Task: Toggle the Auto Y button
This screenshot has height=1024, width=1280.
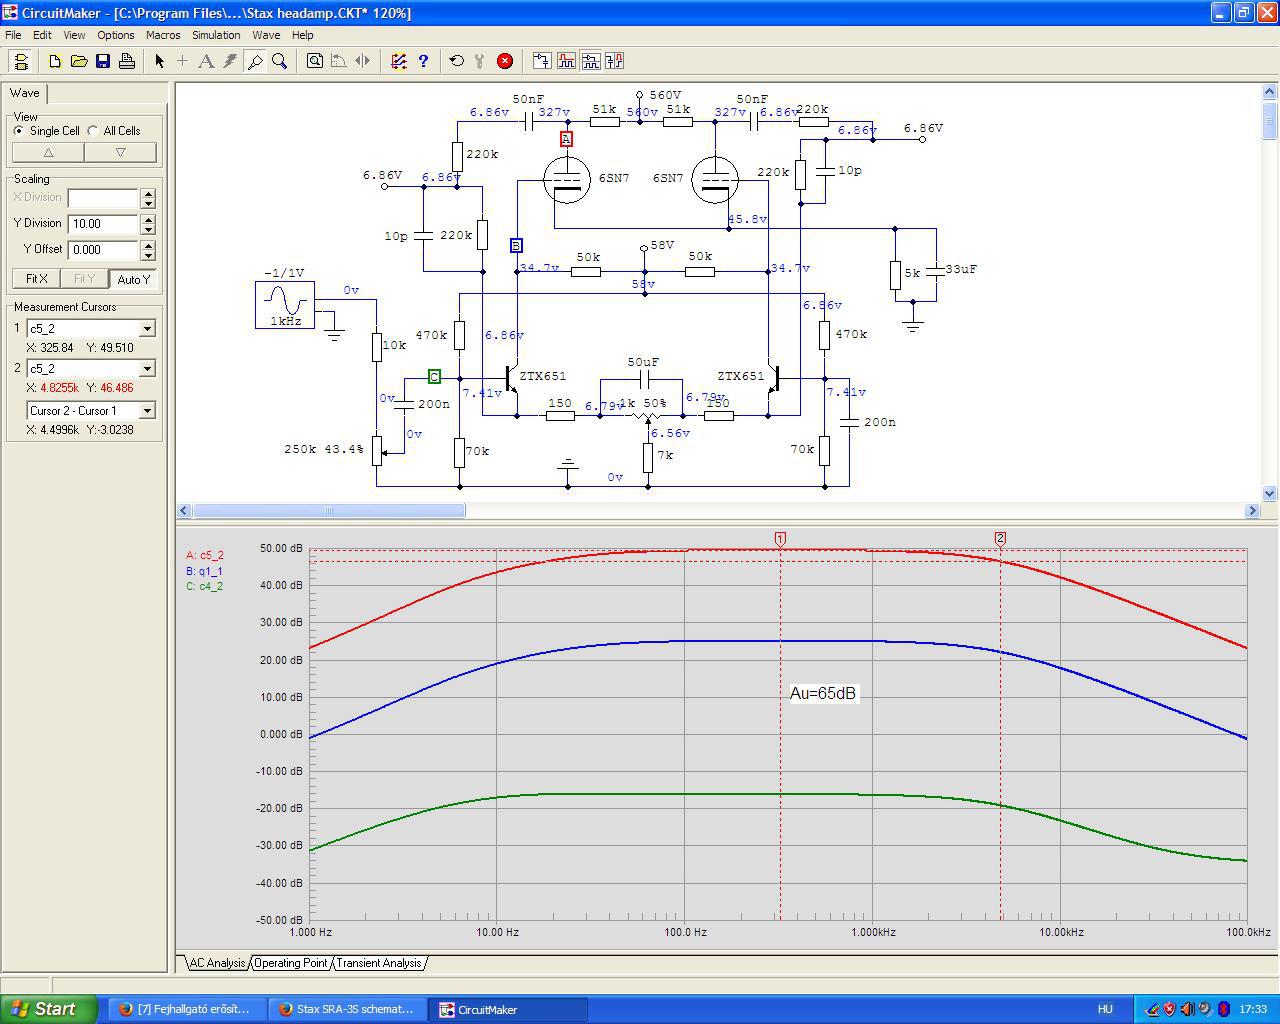Action: click(133, 279)
